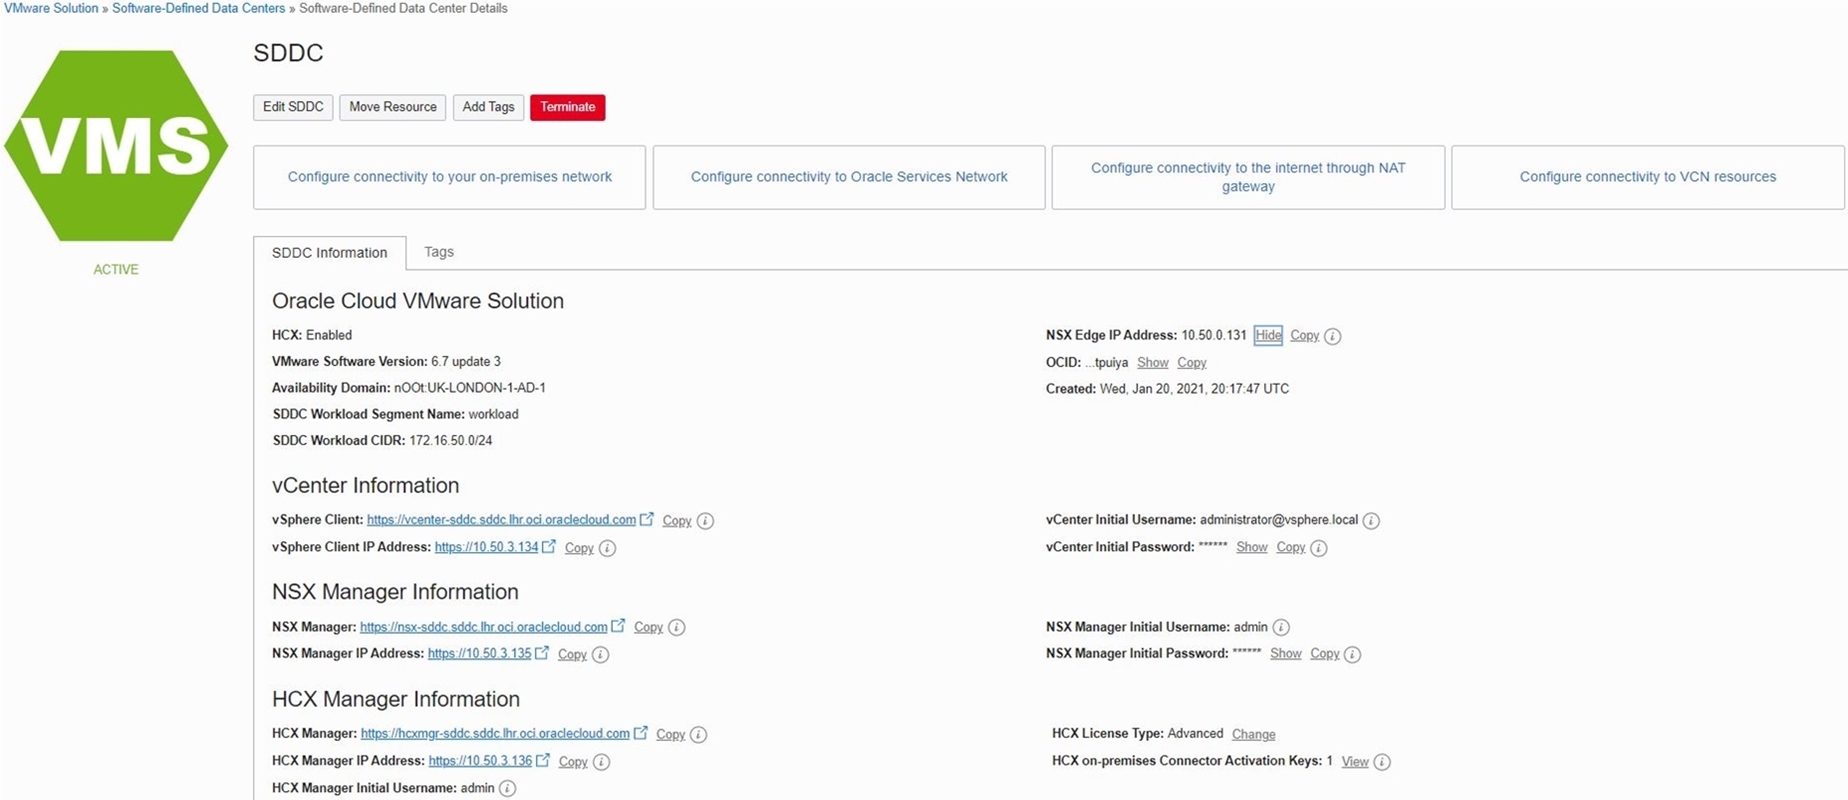Screen dimensions: 1848x800
Task: Show info icon for vCenter Initial Username
Action: pos(1371,521)
